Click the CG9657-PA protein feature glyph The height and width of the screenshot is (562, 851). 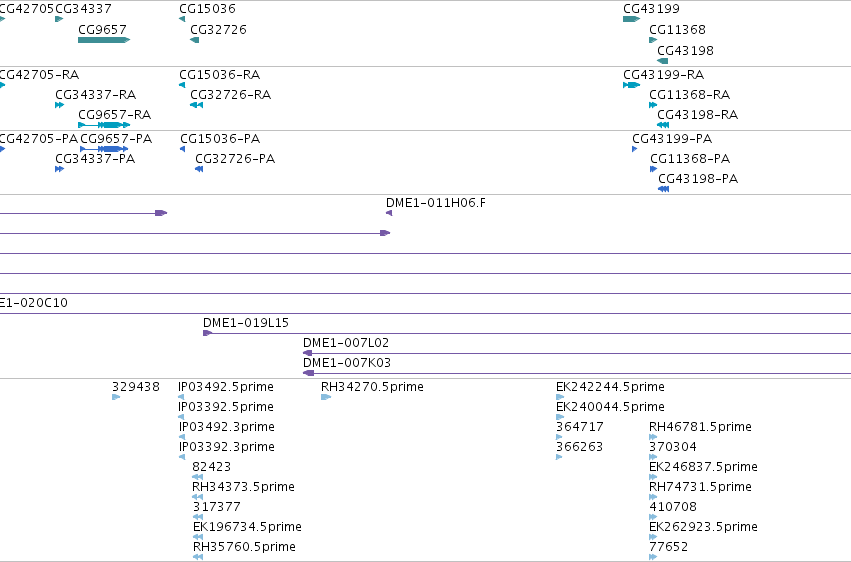104,149
